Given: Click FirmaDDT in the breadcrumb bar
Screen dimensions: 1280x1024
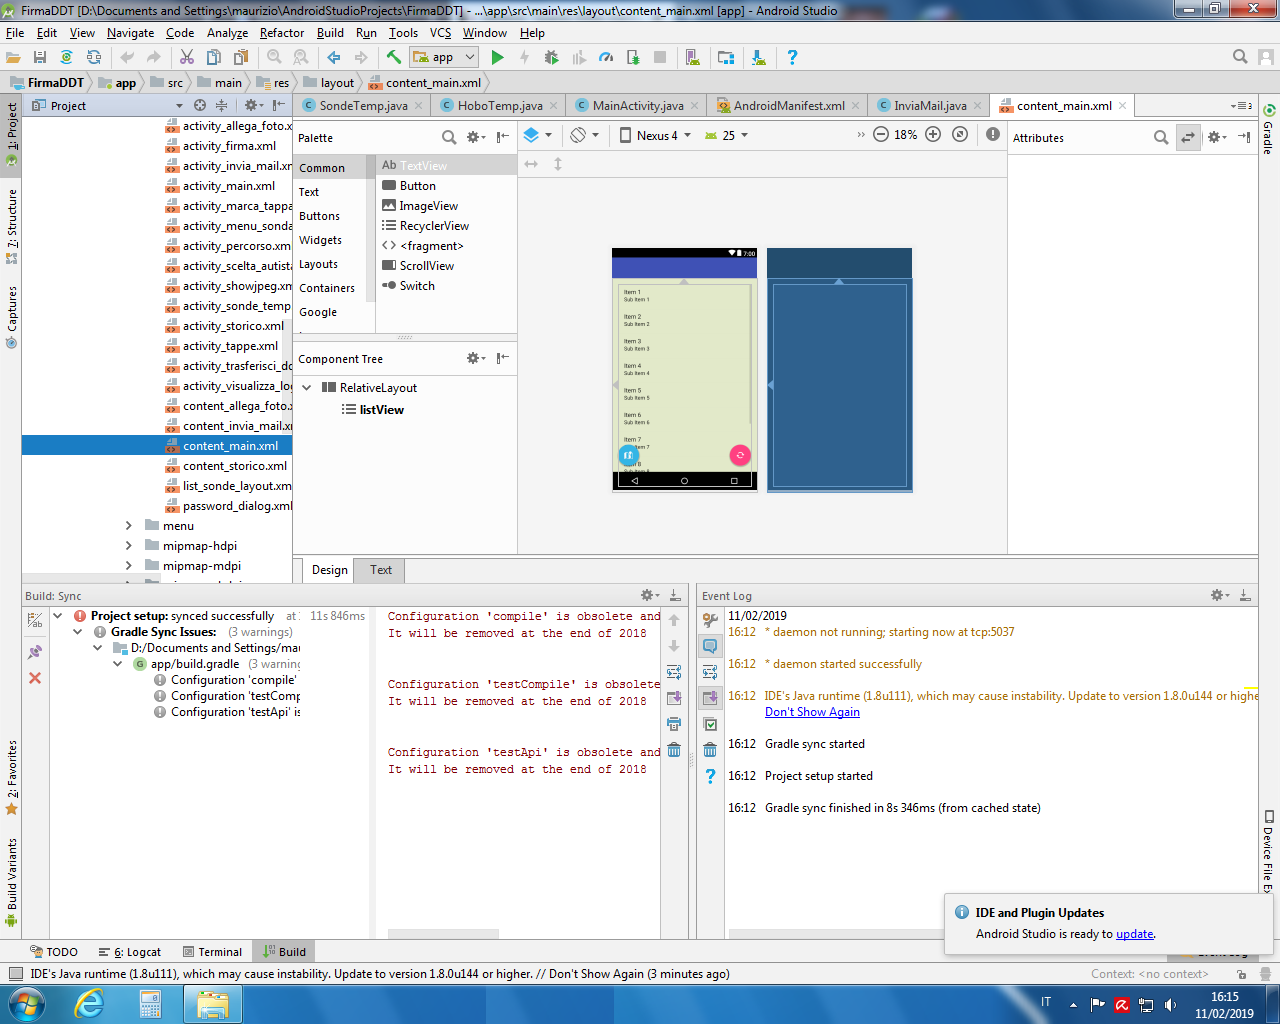Looking at the screenshot, I should tap(47, 83).
